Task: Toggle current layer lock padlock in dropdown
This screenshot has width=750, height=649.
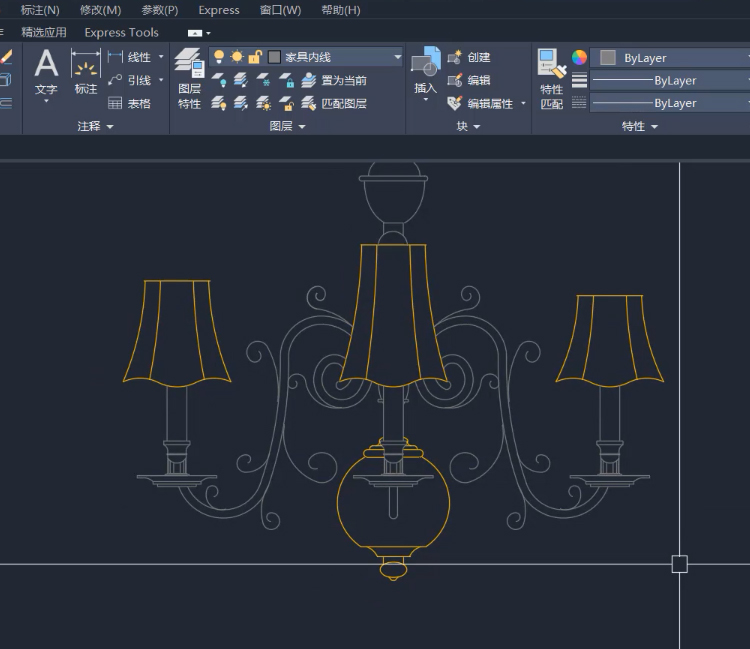Action: click(255, 57)
